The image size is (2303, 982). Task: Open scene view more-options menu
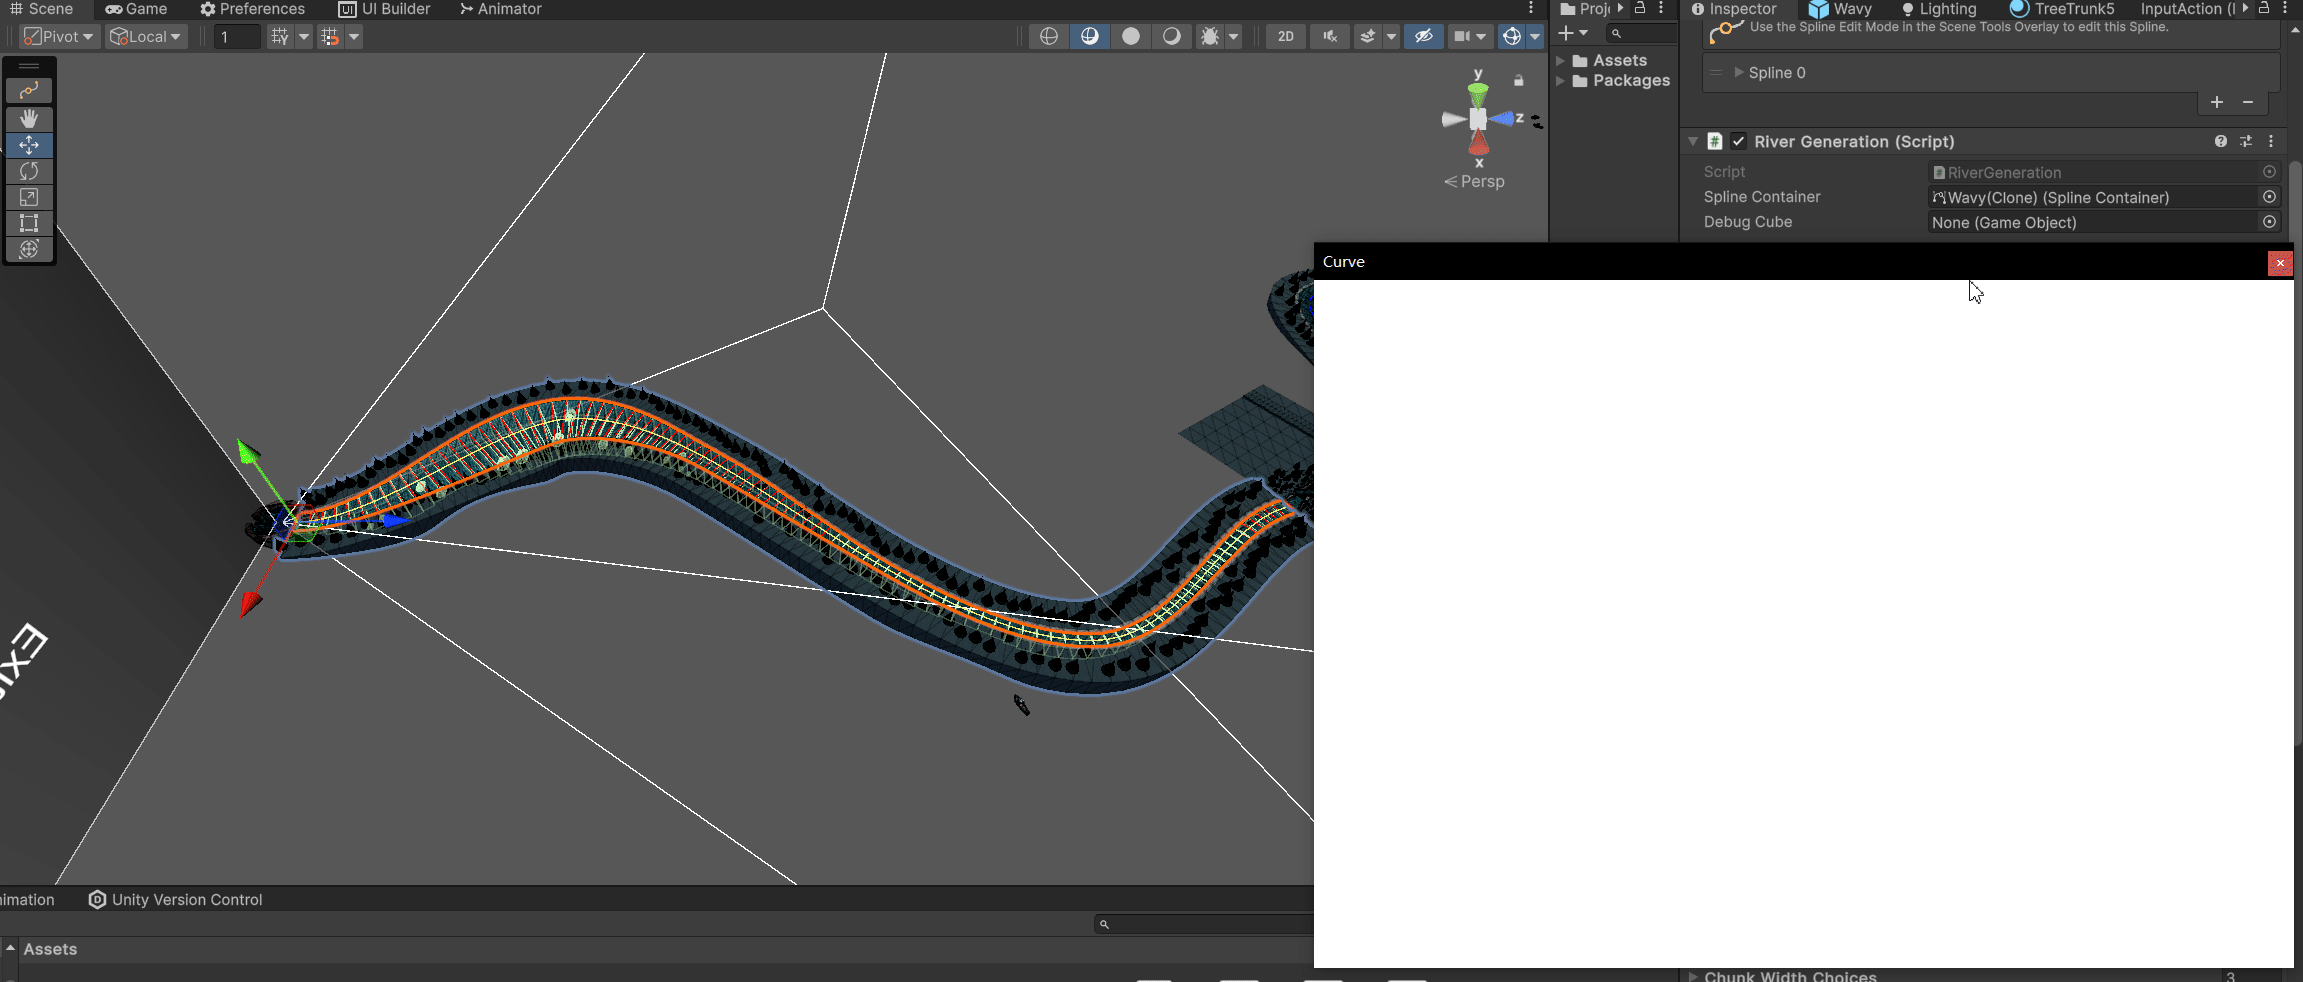(1531, 8)
